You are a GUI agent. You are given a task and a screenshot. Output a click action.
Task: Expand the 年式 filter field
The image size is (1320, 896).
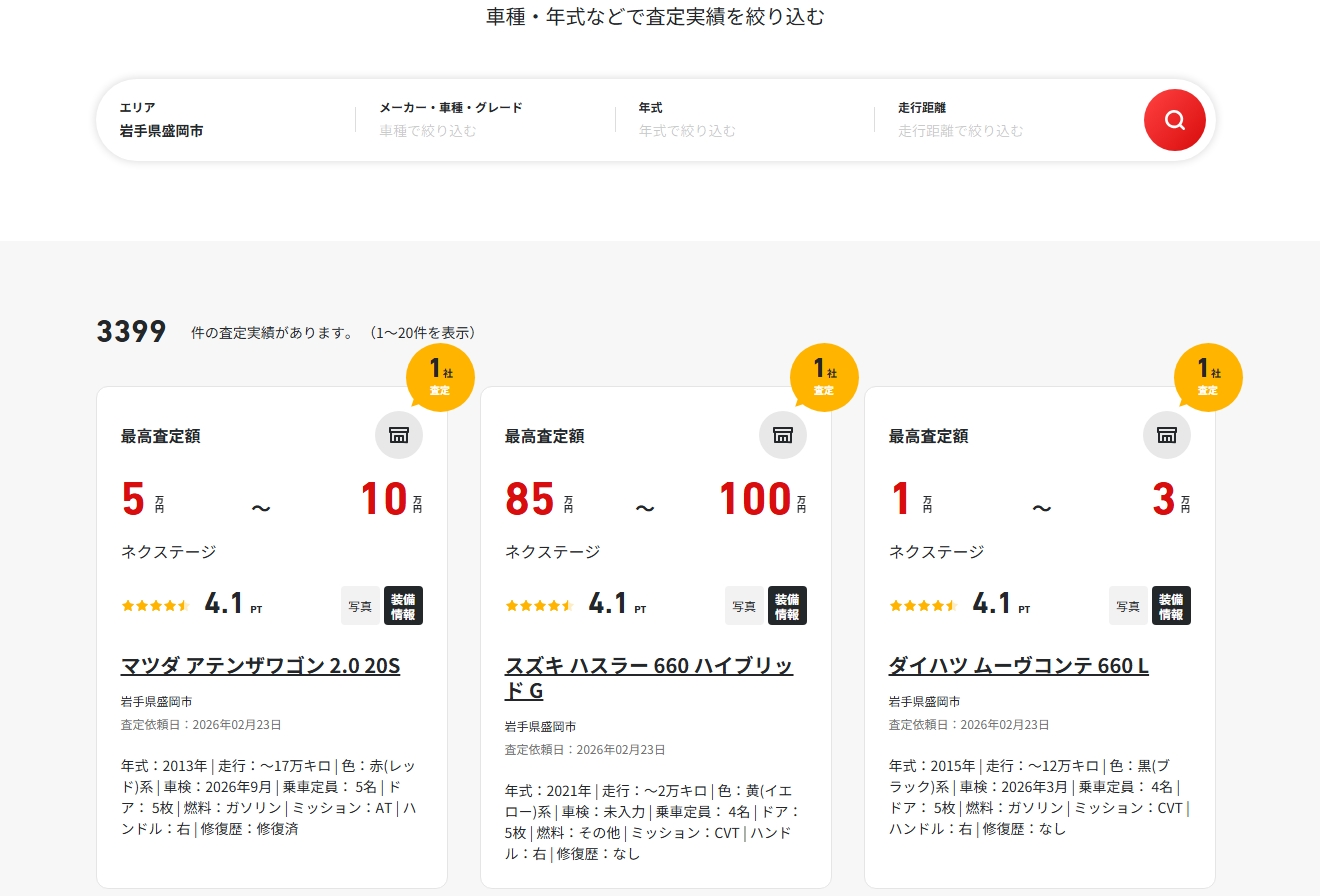[x=745, y=120]
